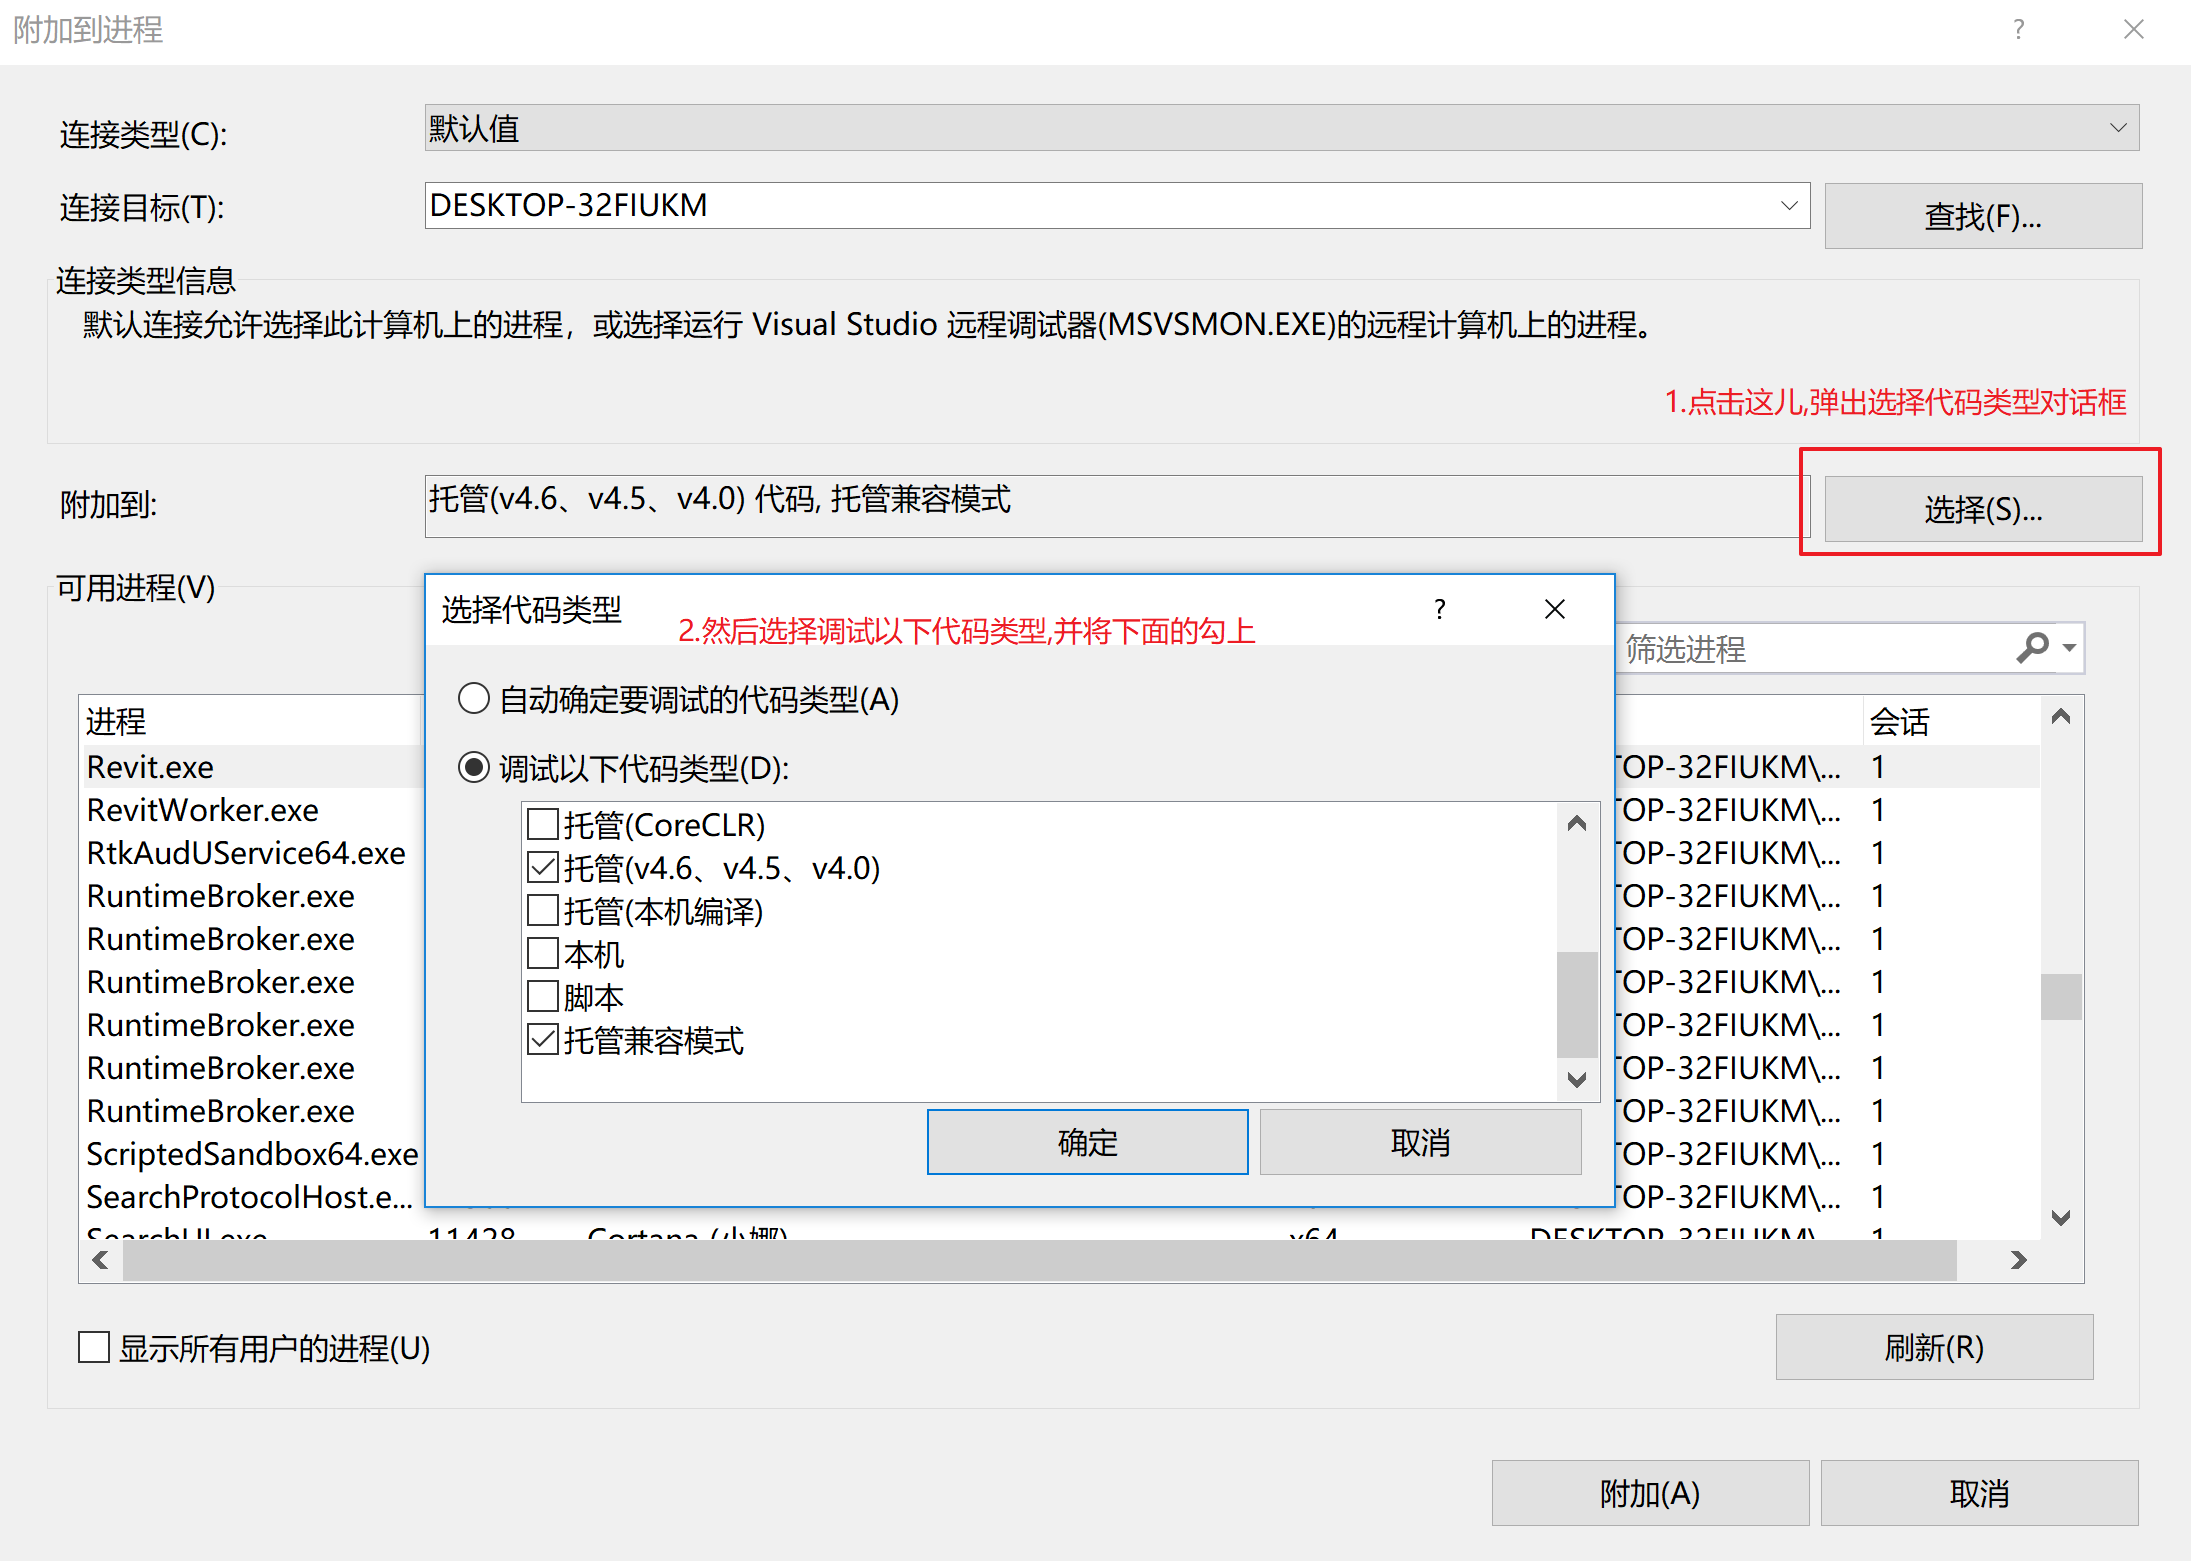Click right arrow of horizontal process scrollbar
Screen dimensions: 2191x1561
(x=2018, y=1260)
